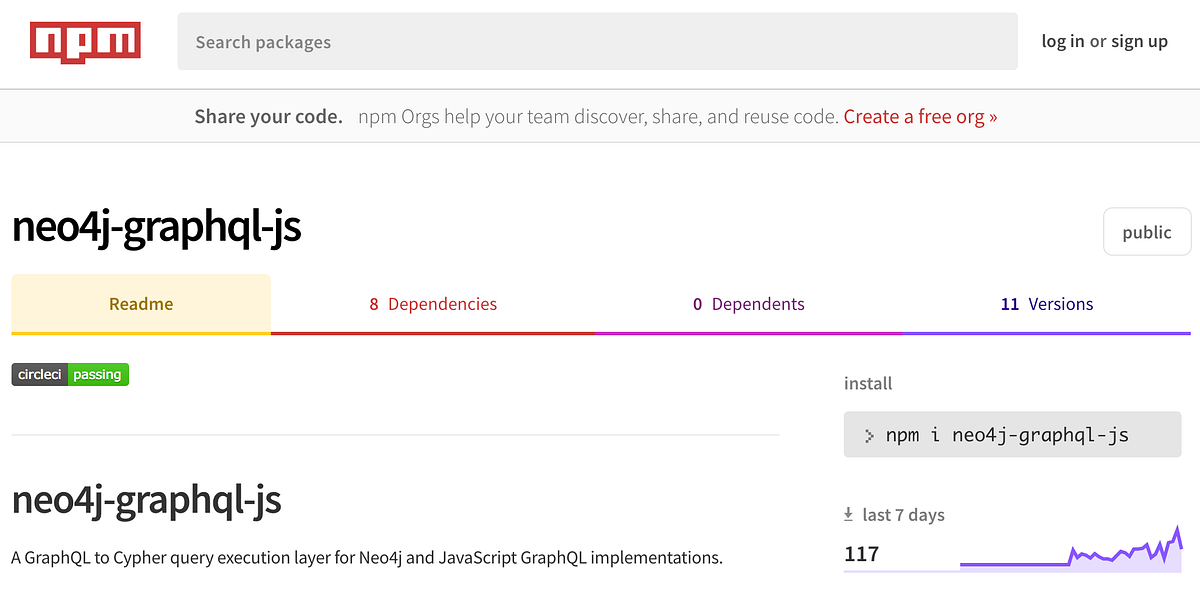Click the GraphQL to Cypher description text
Screen dimensions: 1200x591
click(x=367, y=557)
